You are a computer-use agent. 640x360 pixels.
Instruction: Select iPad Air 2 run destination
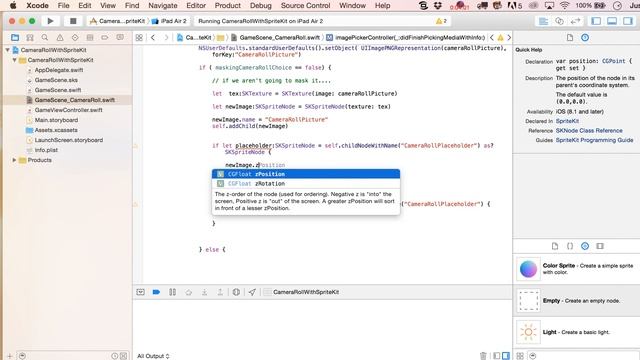tap(169, 21)
